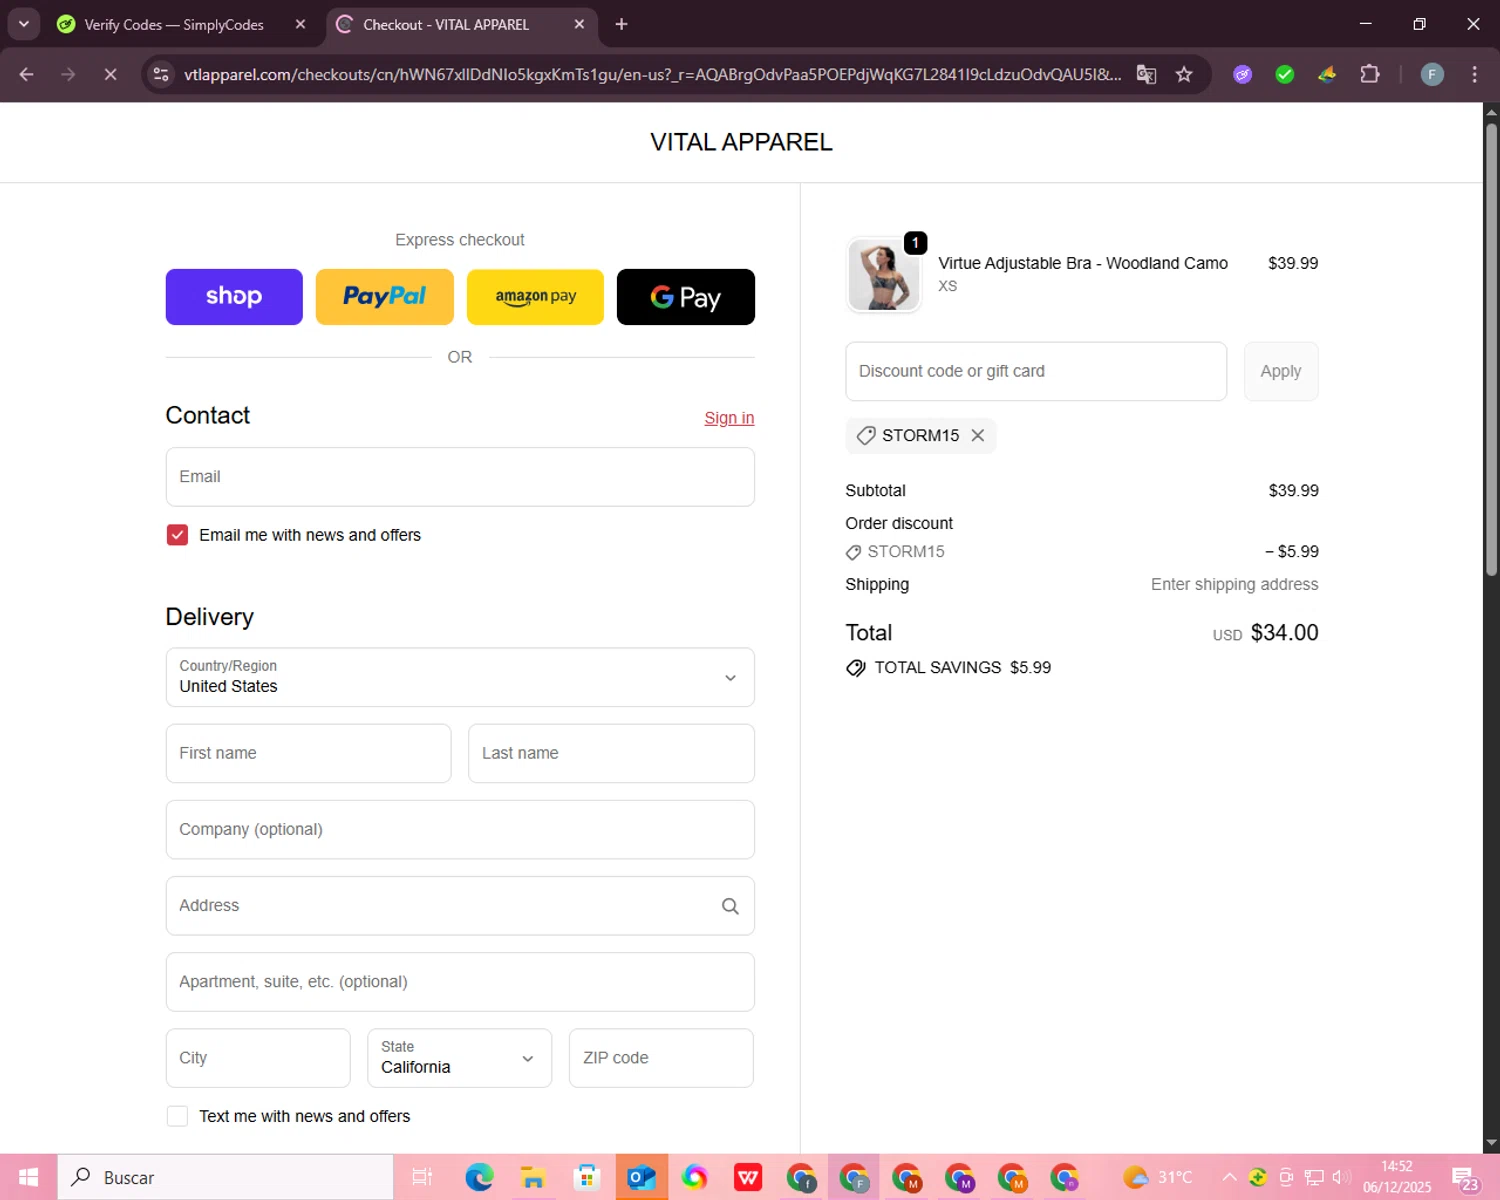
Task: Go back to previous page
Action: [27, 74]
